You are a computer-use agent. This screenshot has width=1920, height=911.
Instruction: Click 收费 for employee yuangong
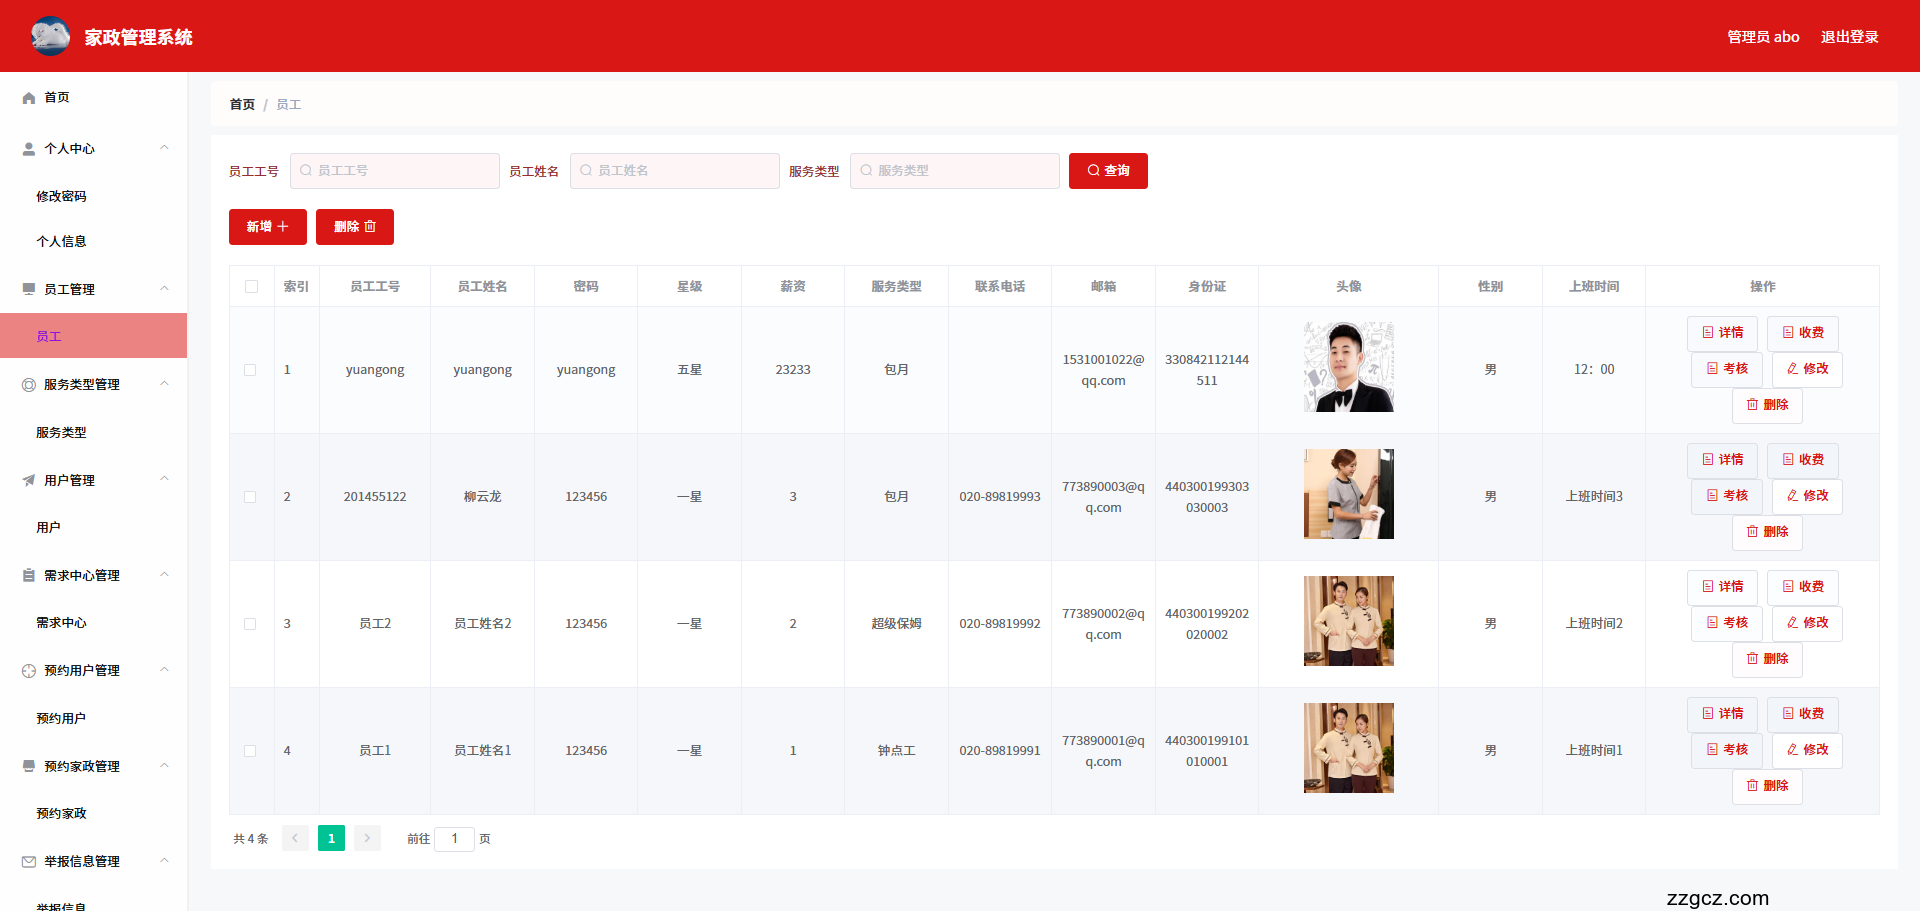pos(1802,333)
